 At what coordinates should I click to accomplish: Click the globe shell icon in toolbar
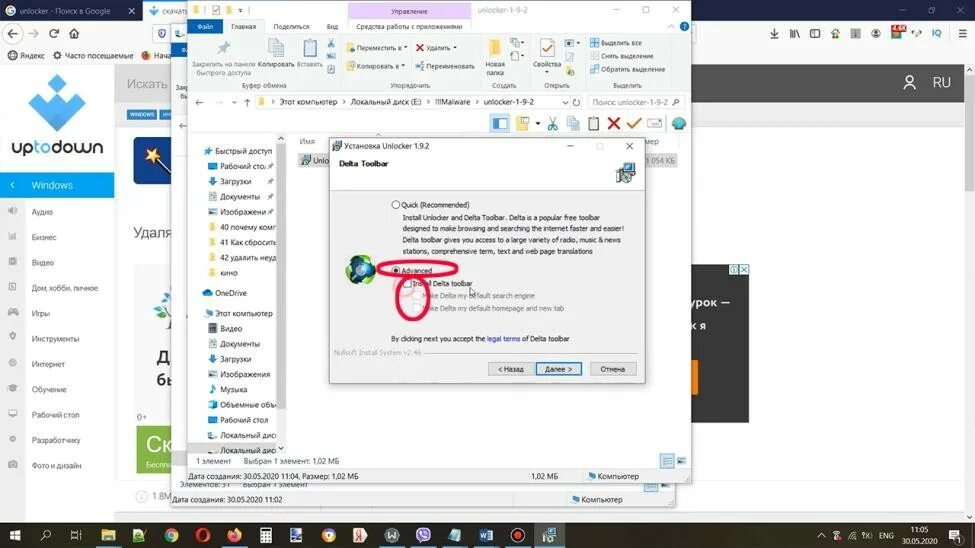pos(678,123)
